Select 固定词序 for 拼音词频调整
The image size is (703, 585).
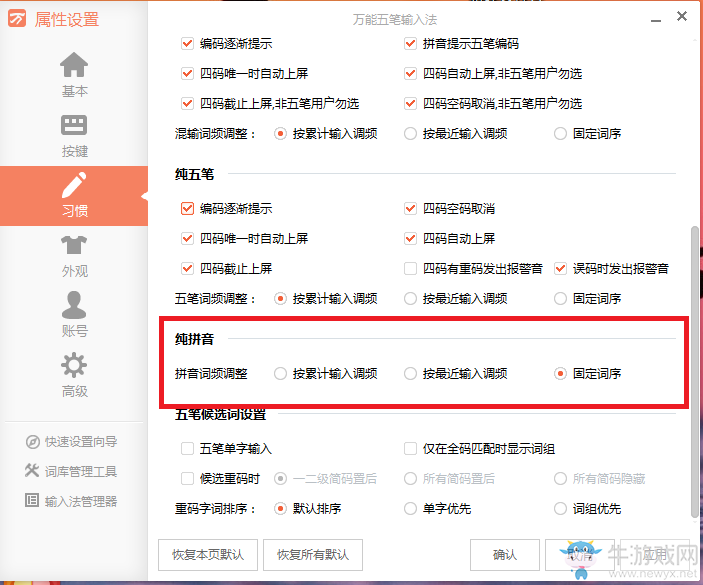[x=560, y=374]
